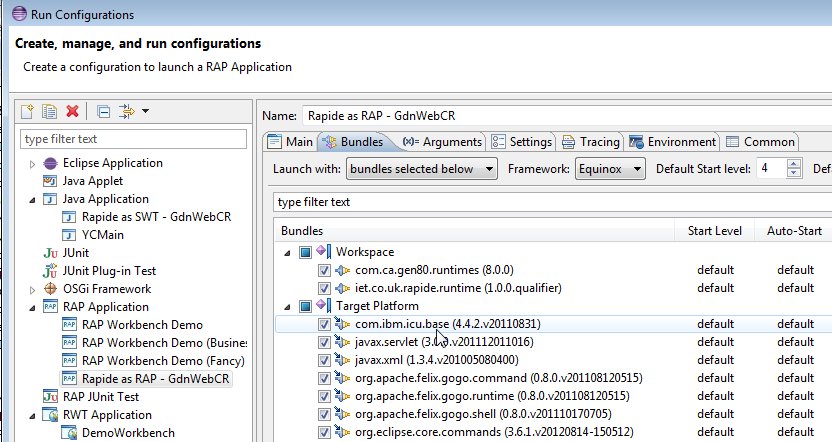Toggle the iet.co.uk.rapide.runtime checkbox
Screen dimensions: 832x442
[324, 288]
